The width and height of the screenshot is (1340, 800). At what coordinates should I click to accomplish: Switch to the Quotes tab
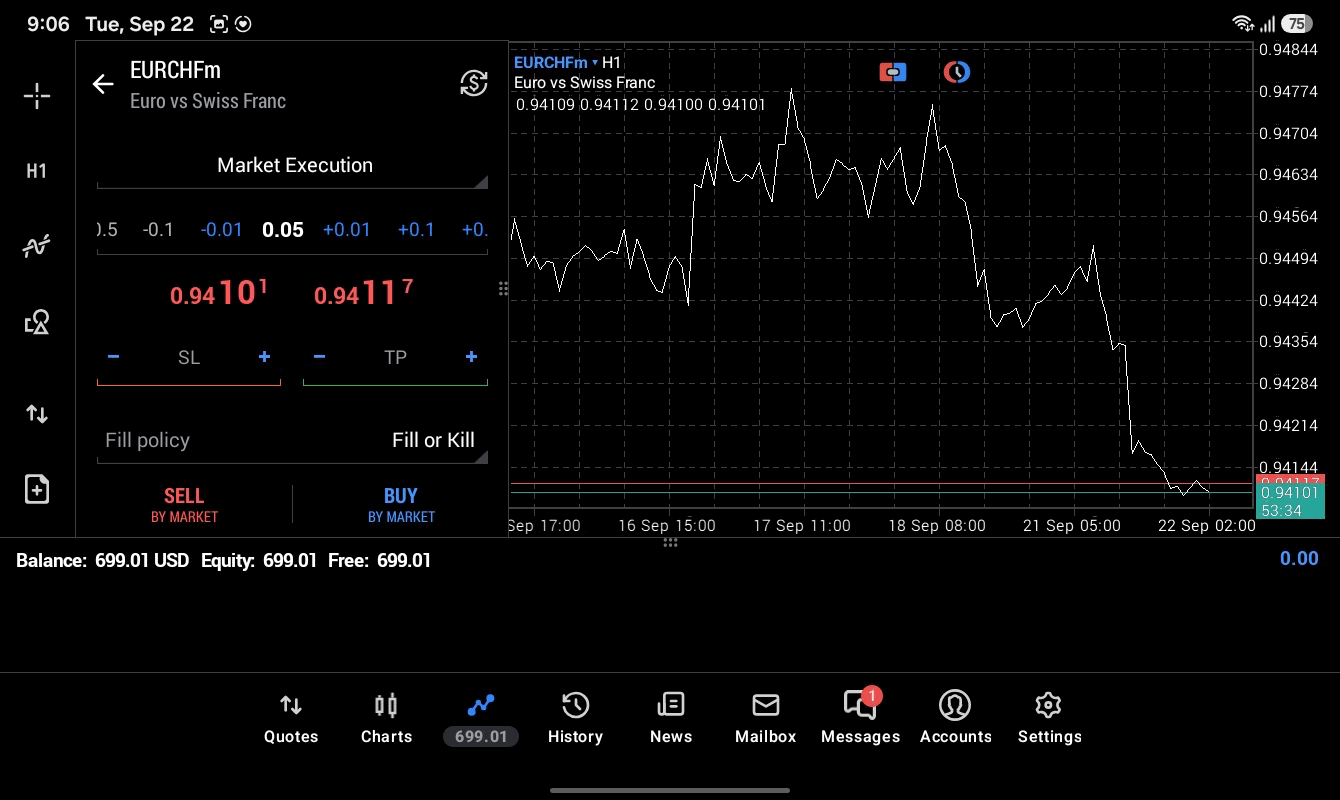click(x=291, y=720)
